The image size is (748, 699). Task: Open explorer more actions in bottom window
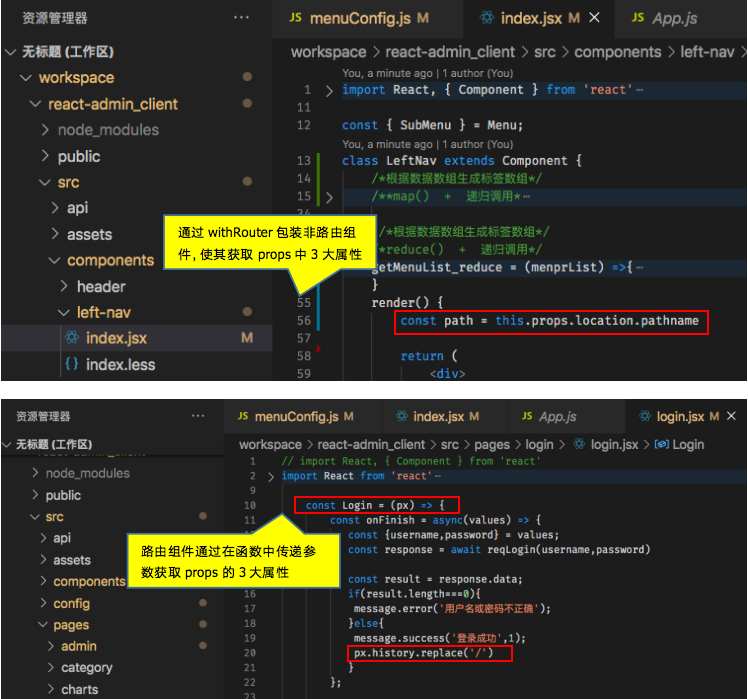[198, 416]
